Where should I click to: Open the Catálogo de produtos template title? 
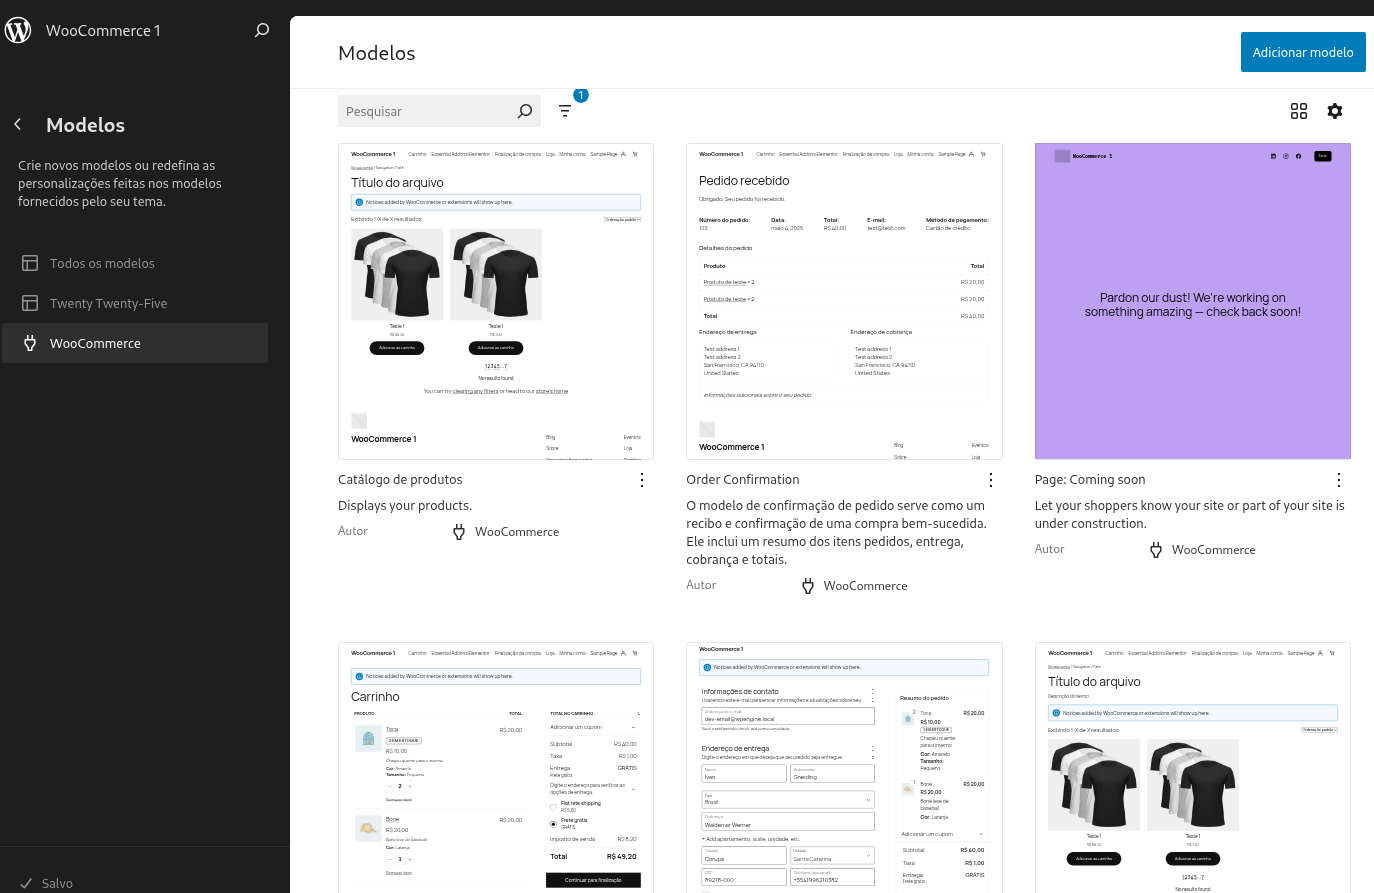pos(400,480)
